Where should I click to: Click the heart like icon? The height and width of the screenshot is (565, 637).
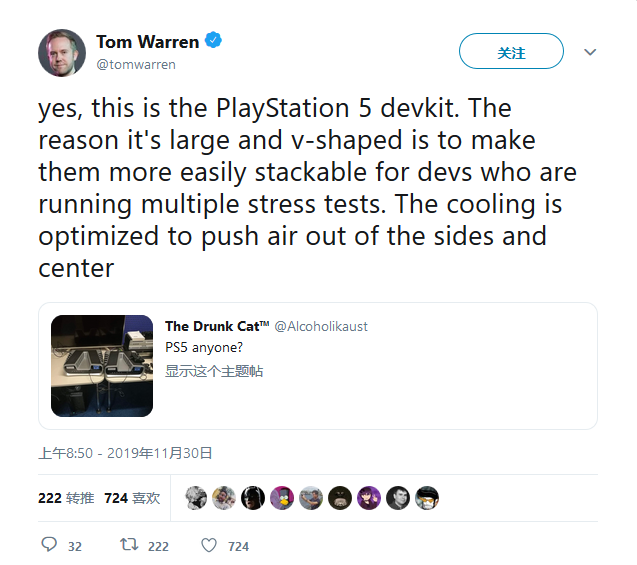209,546
